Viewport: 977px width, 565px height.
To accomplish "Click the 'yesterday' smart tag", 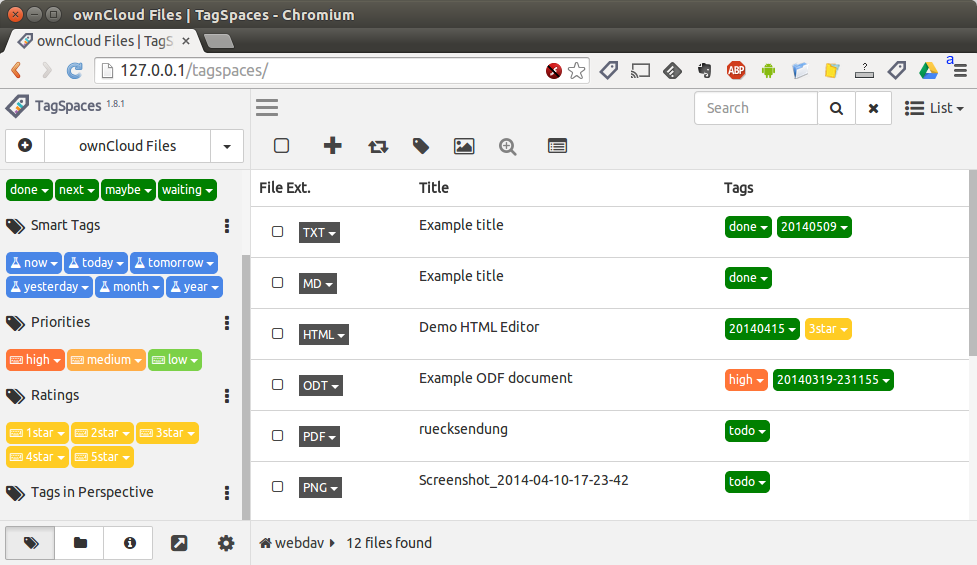I will 49,287.
